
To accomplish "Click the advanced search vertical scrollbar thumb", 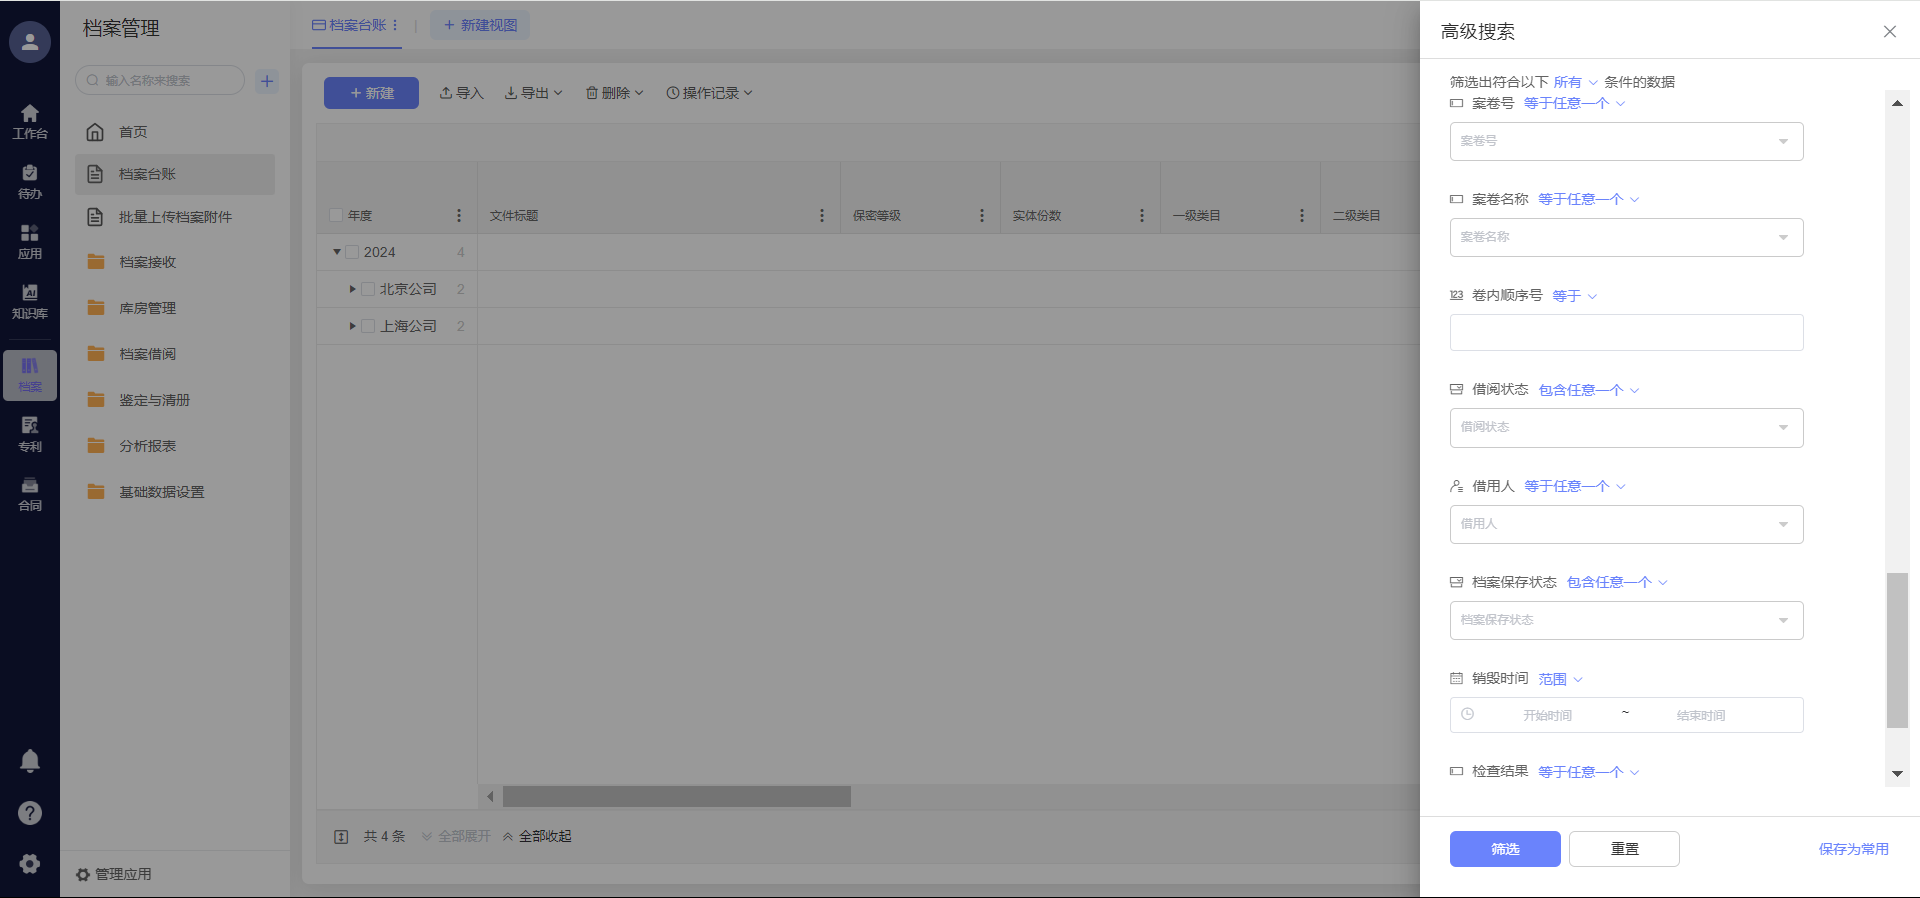I will point(1897,650).
